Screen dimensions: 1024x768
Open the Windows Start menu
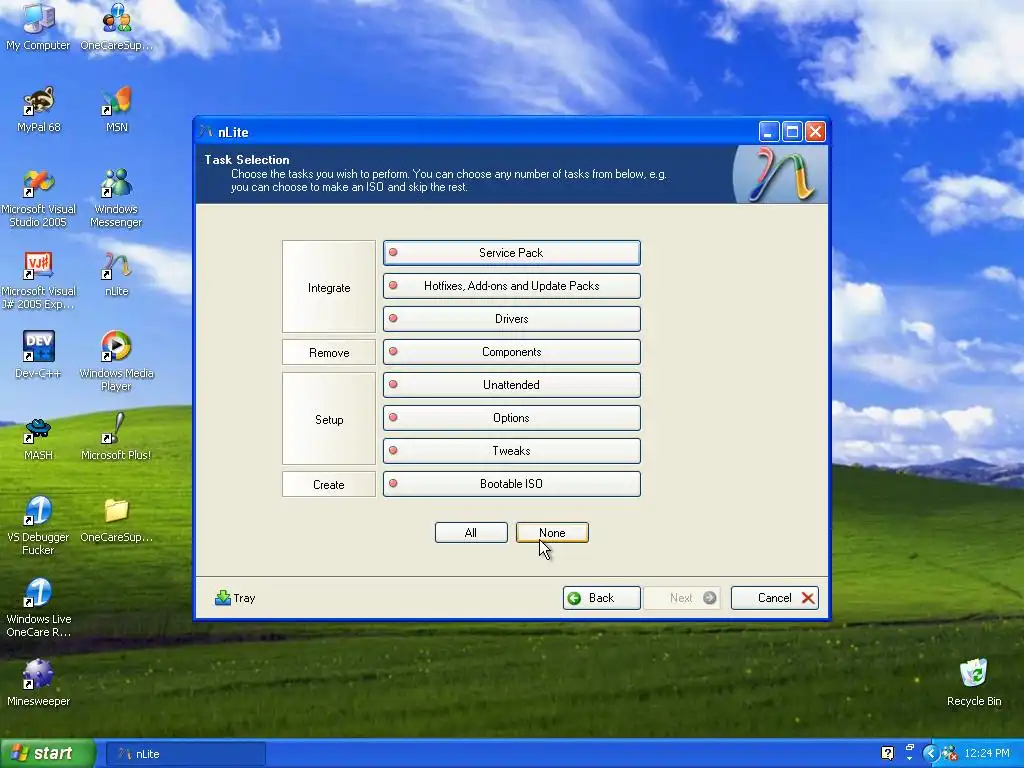pos(48,754)
